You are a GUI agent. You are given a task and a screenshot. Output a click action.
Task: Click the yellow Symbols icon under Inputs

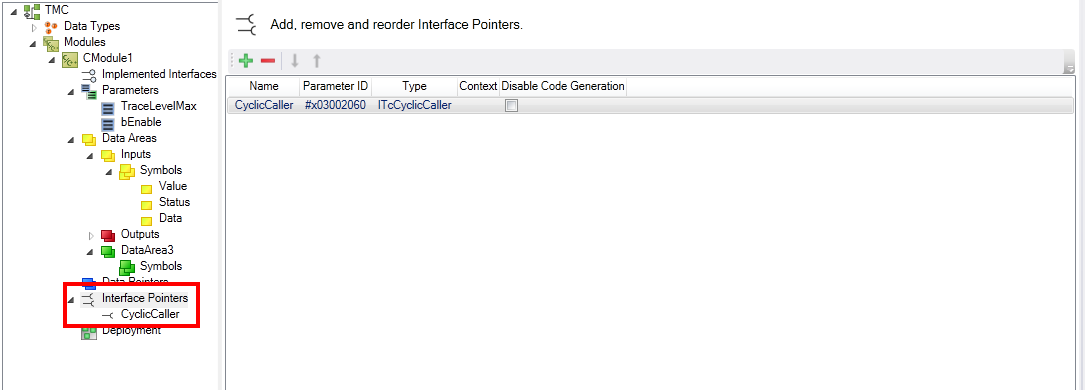pos(126,171)
